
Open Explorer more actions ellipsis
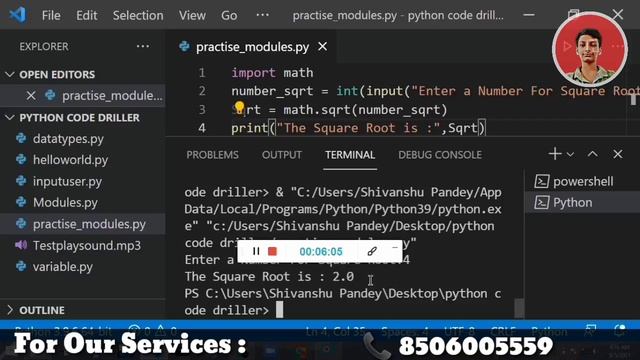[x=143, y=47]
